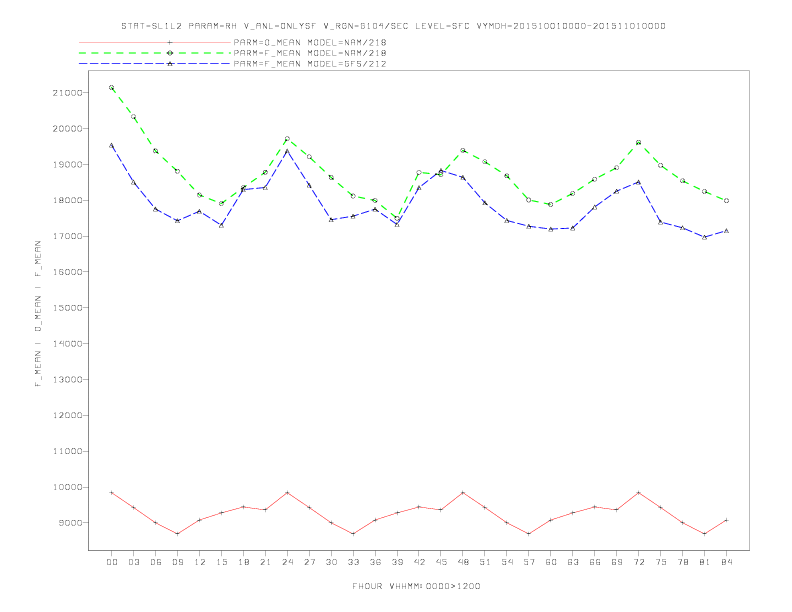Click the red solid legend line with plus marker
The image size is (792, 612).
pos(155,42)
